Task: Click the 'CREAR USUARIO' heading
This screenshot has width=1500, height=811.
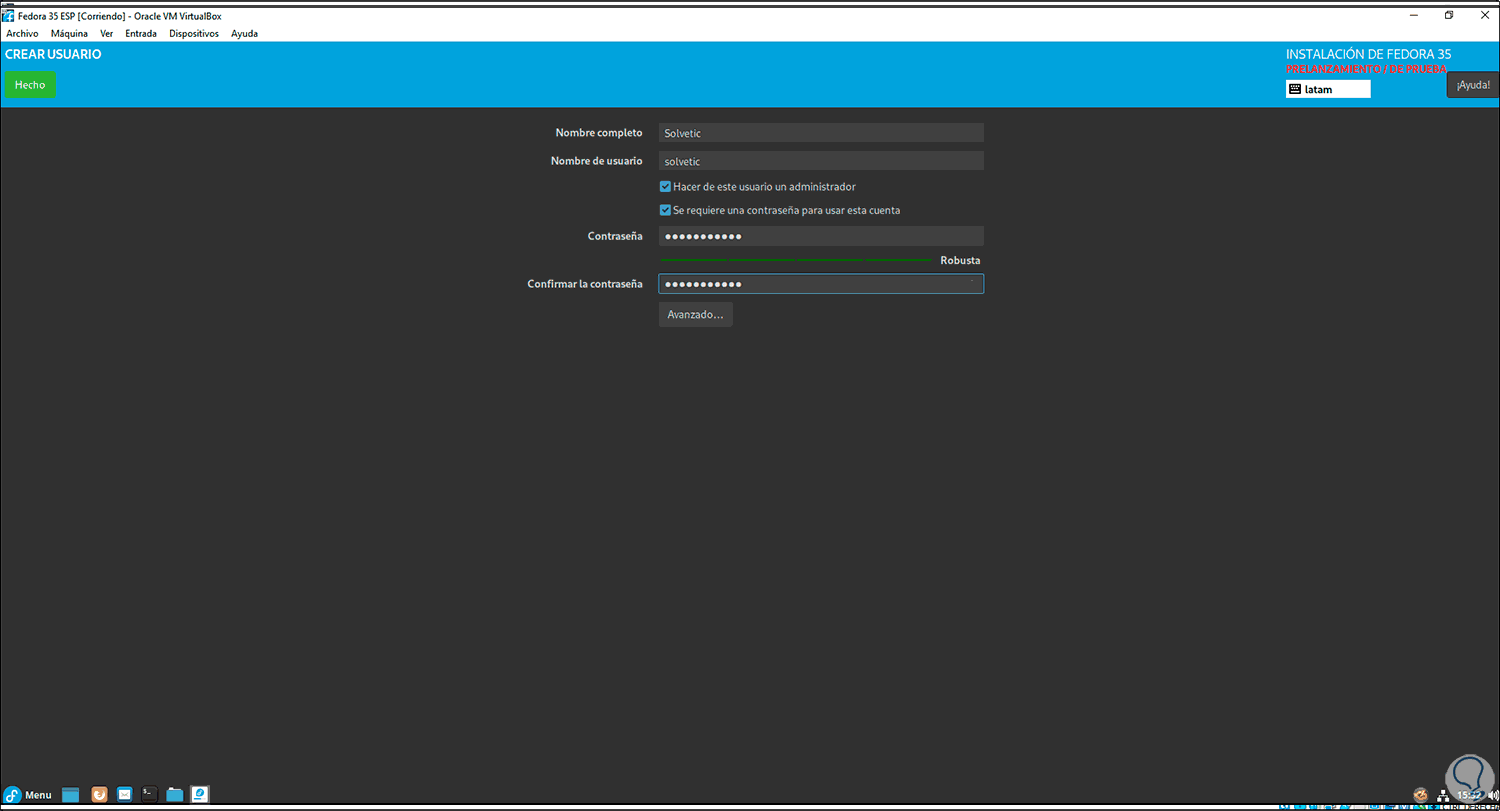Action: [x=53, y=55]
